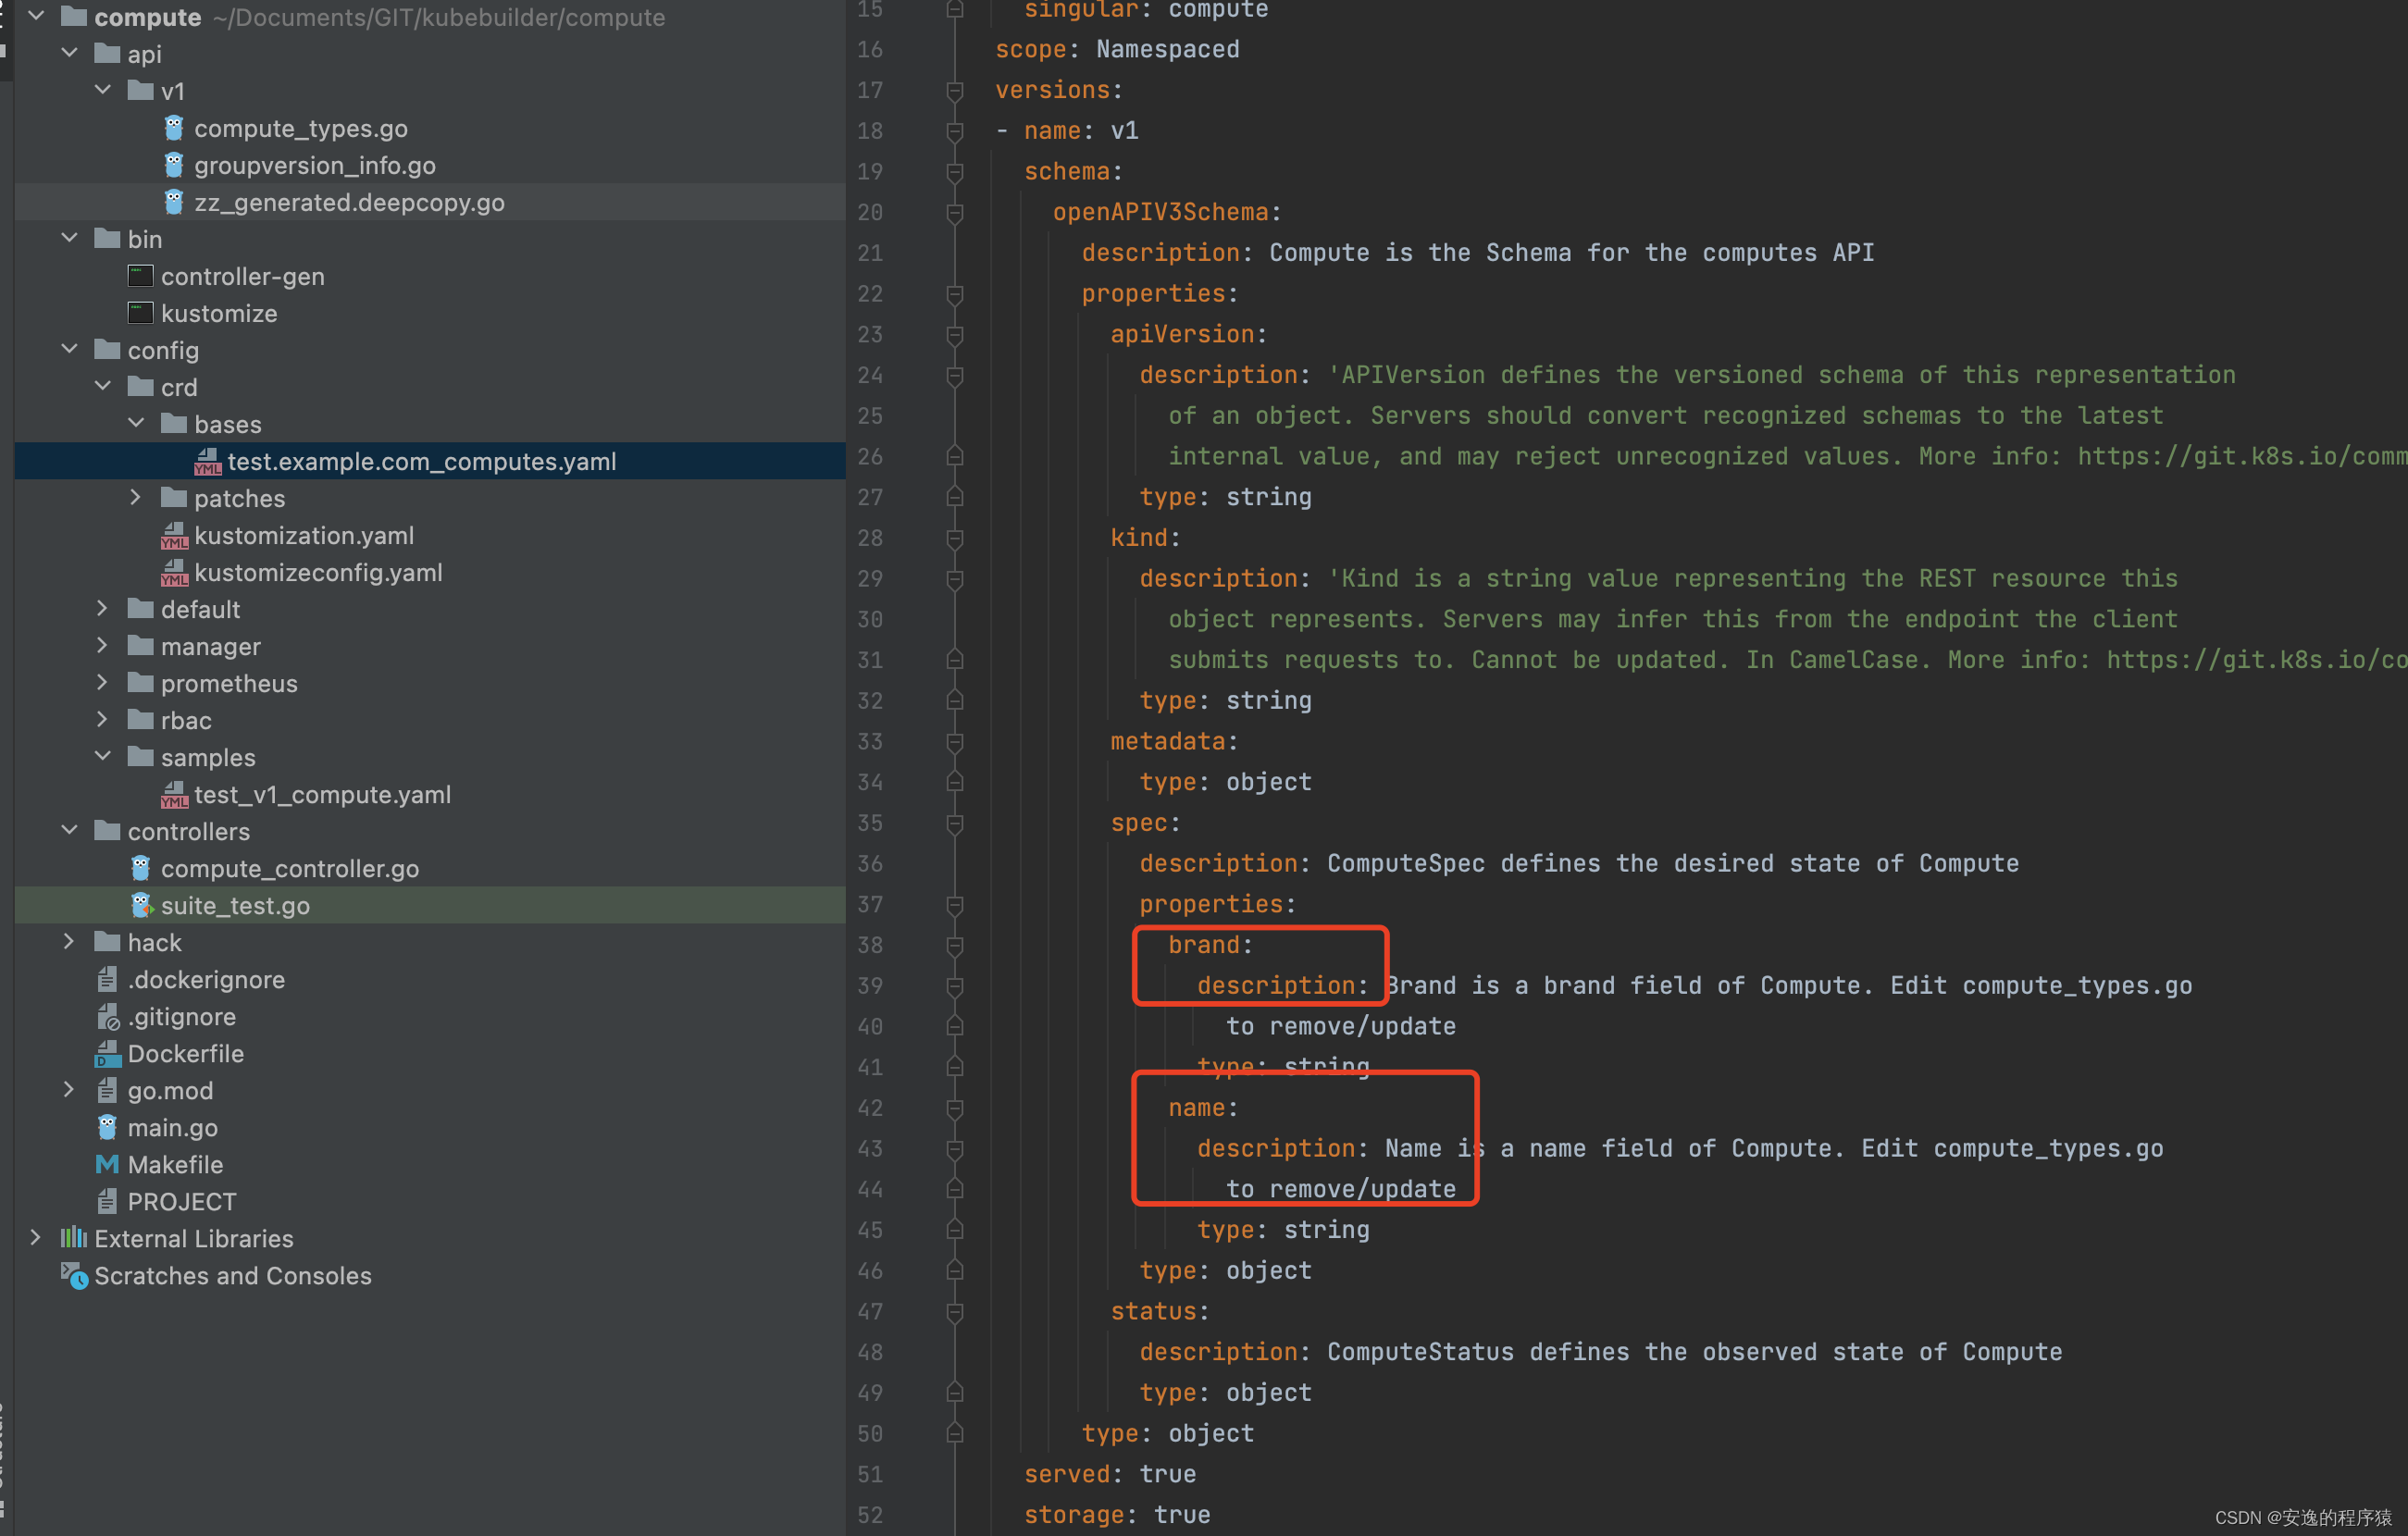Click the controller-gen binary file icon

pos(141,276)
